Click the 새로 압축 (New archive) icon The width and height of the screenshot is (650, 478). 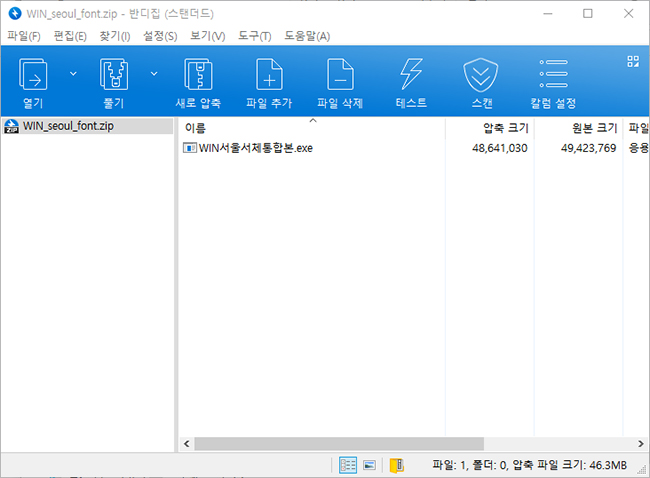click(198, 75)
